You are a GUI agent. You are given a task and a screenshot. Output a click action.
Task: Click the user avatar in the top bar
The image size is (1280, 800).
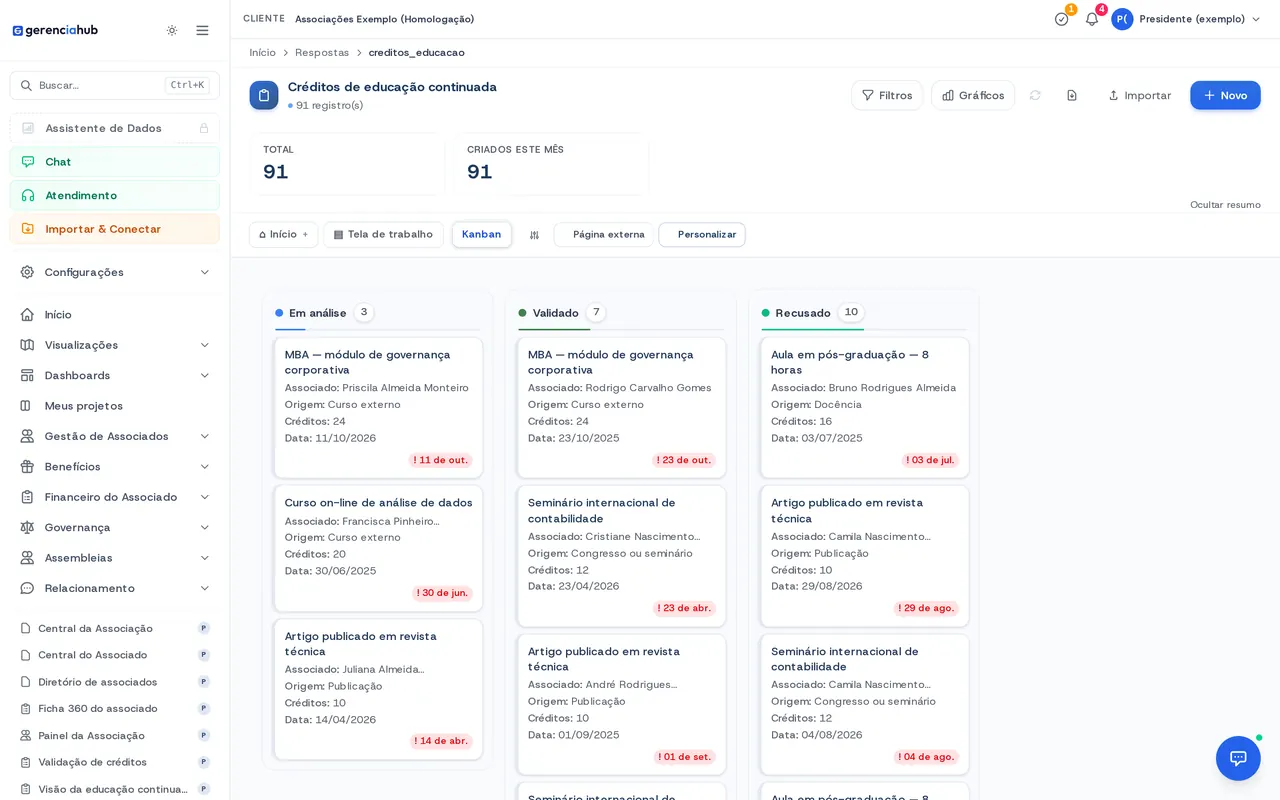coord(1122,19)
